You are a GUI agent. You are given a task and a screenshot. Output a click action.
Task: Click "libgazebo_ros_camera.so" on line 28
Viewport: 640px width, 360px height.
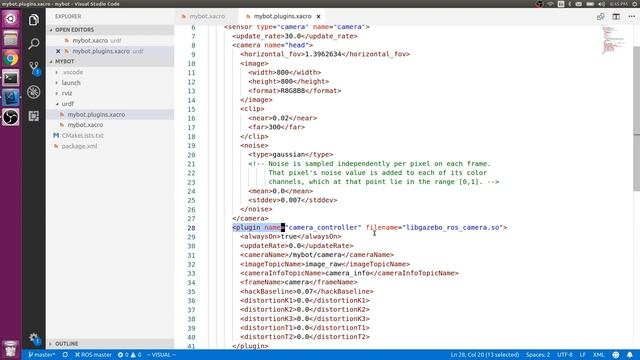(453, 227)
